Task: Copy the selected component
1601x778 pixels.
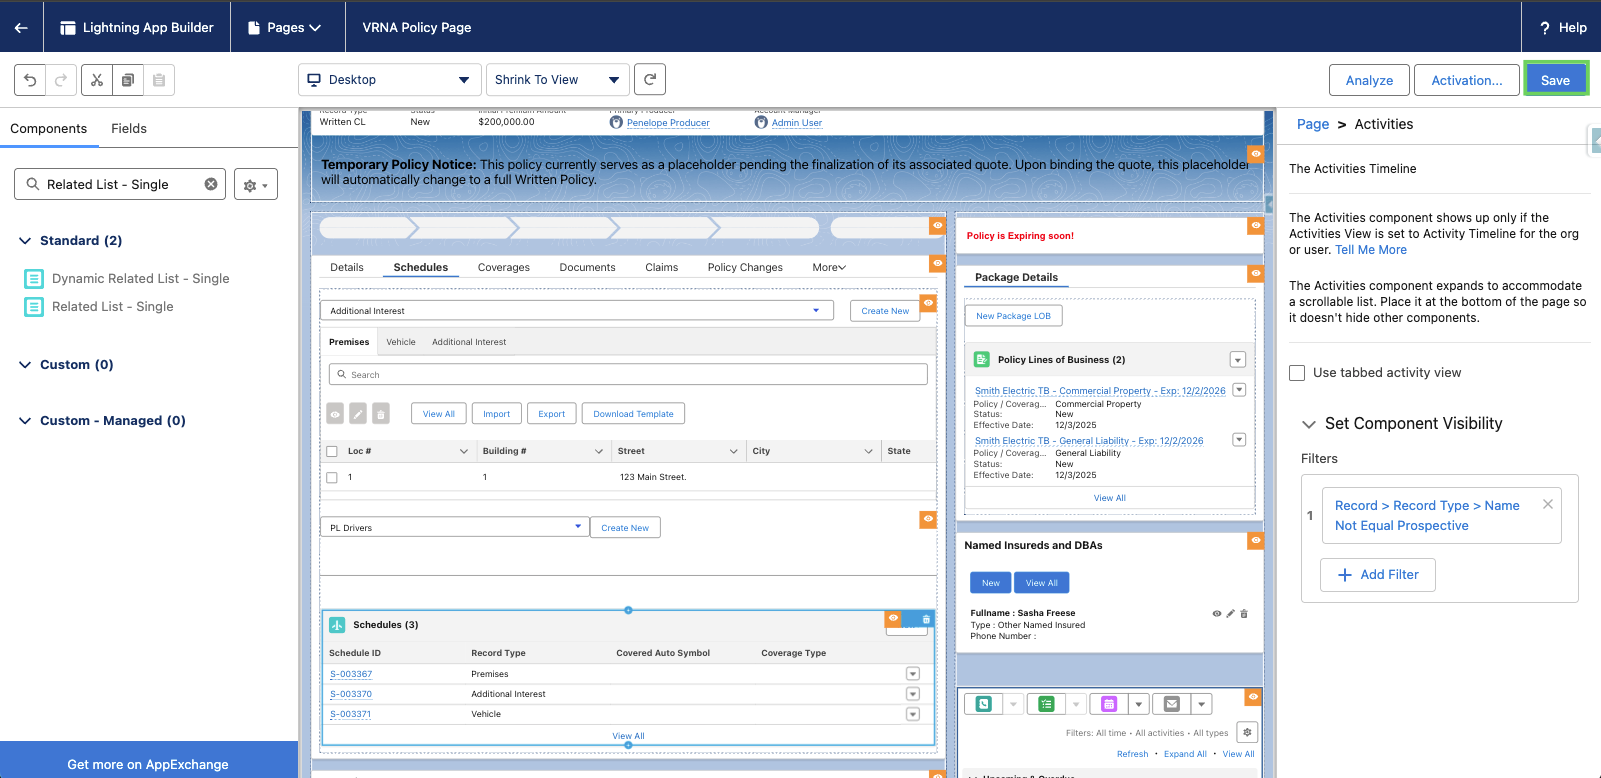Action: click(127, 80)
